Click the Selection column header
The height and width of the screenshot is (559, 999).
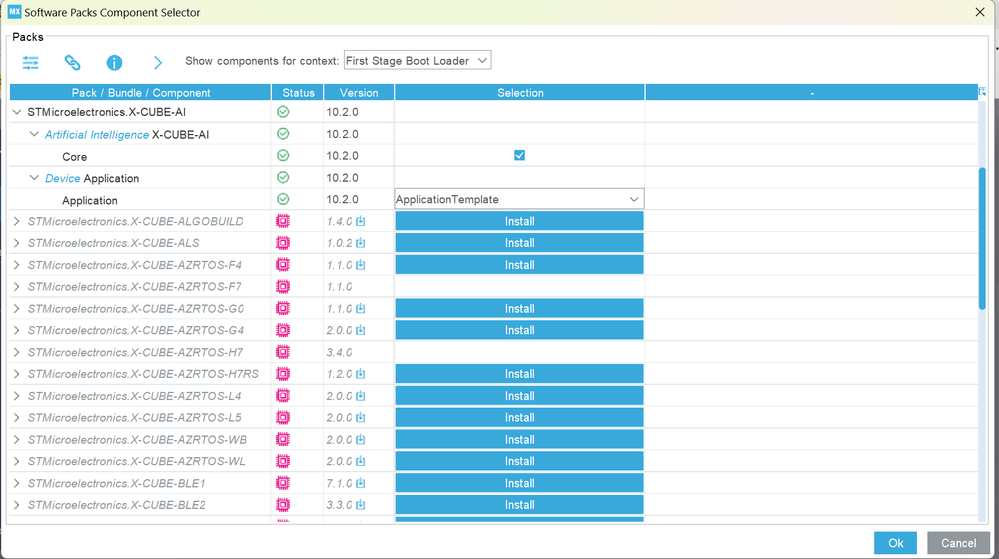520,92
